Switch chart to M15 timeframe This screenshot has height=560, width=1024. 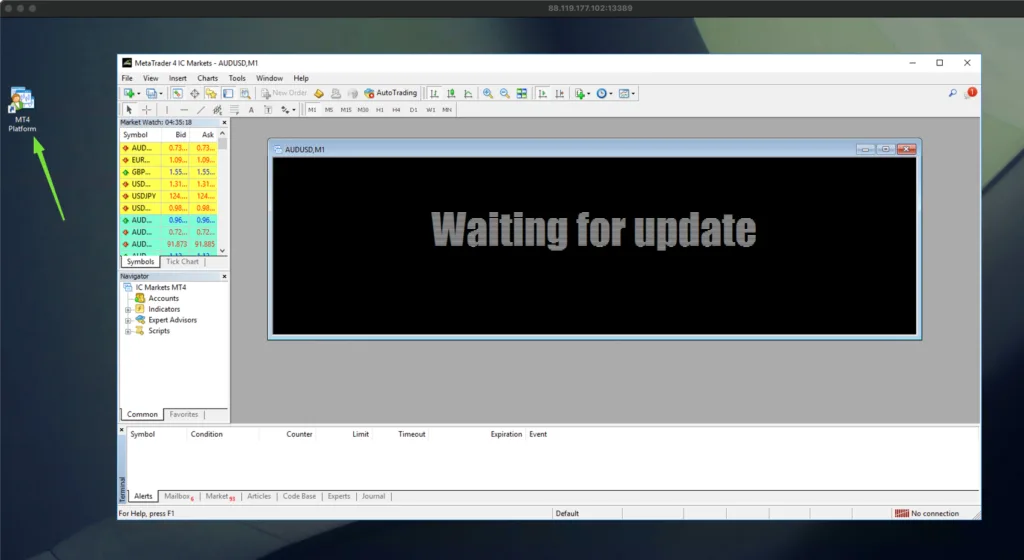[x=345, y=109]
